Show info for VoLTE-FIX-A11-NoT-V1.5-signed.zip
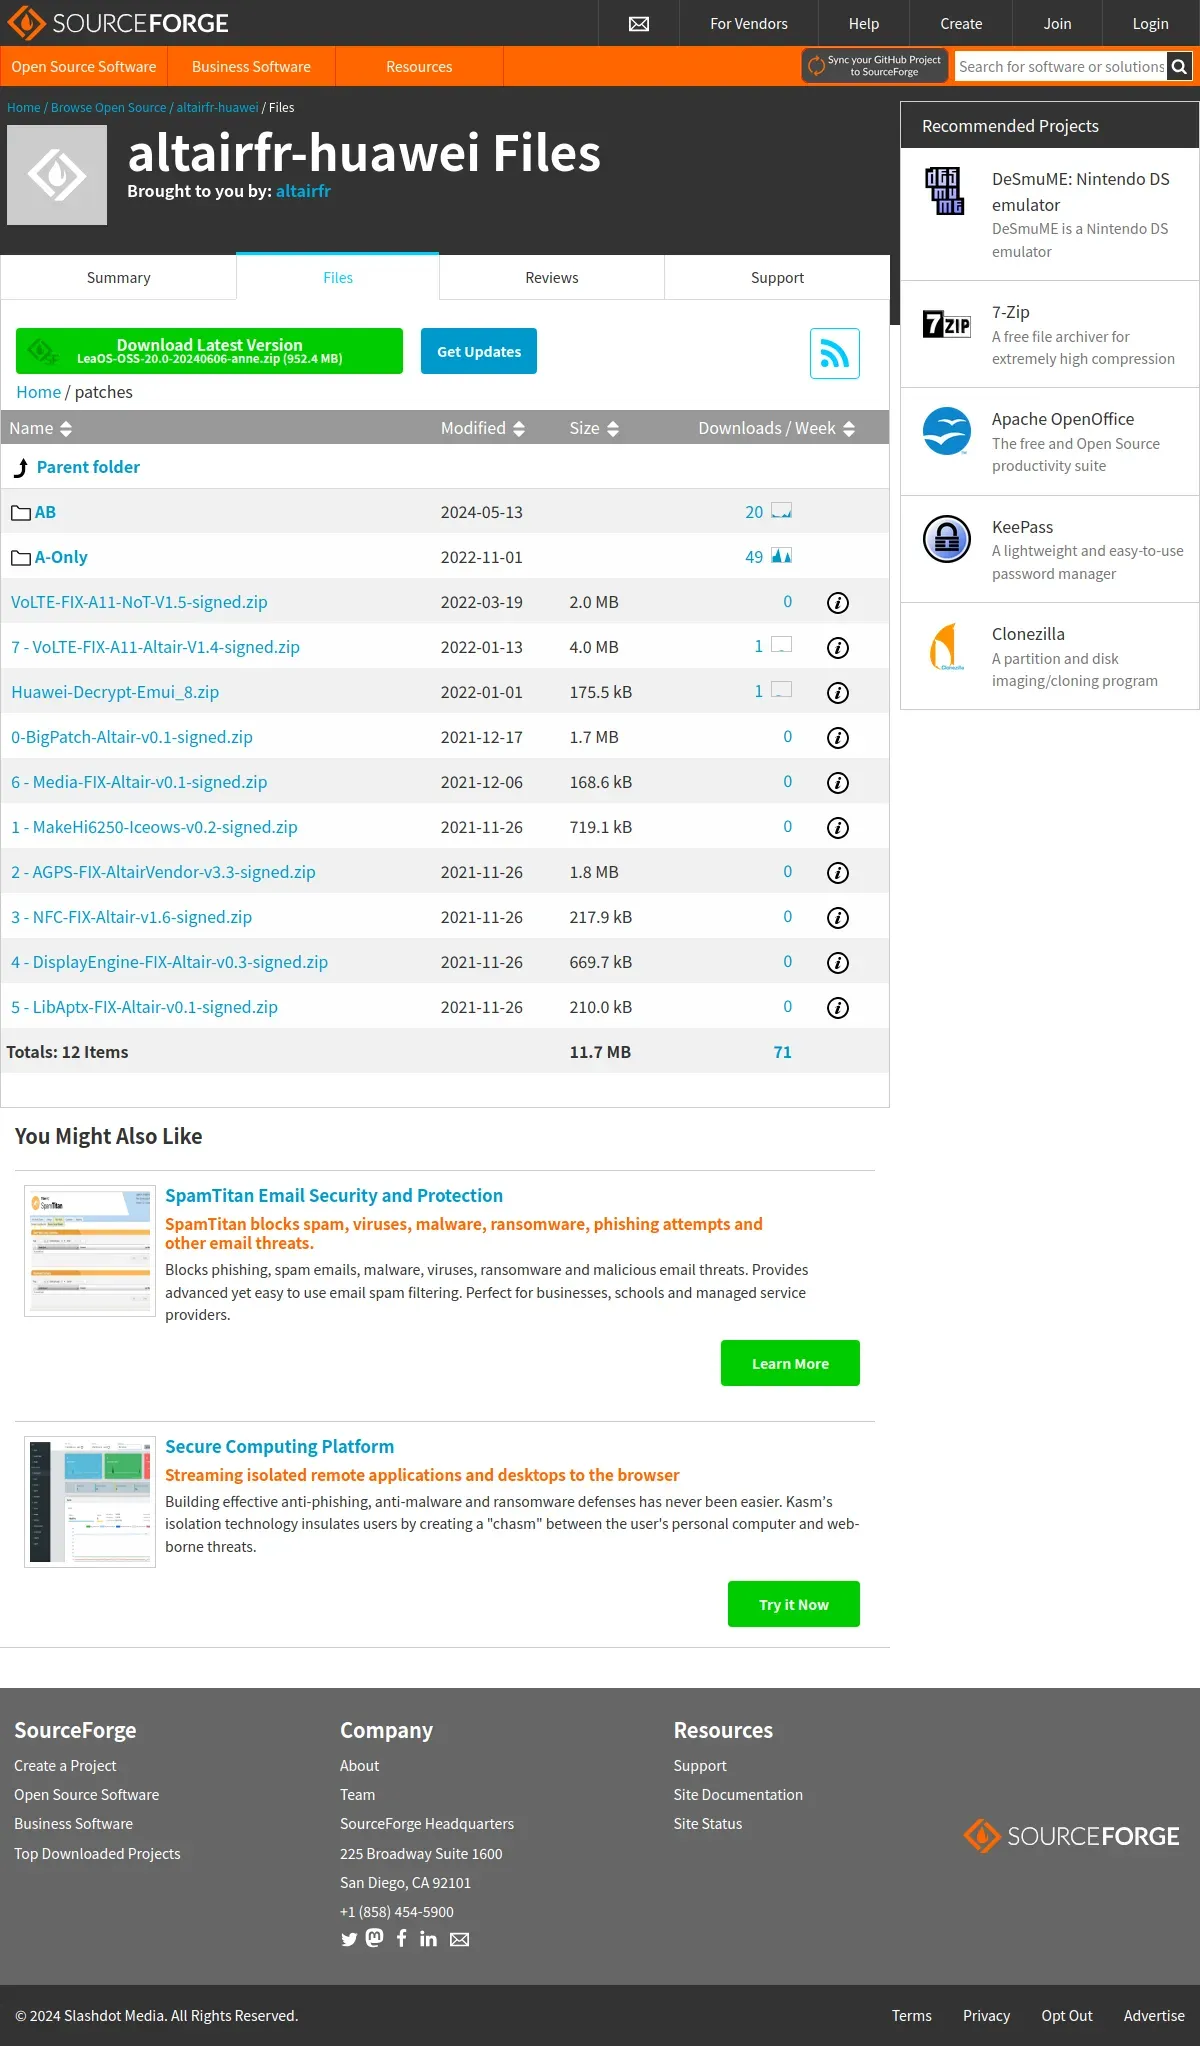 pos(838,603)
